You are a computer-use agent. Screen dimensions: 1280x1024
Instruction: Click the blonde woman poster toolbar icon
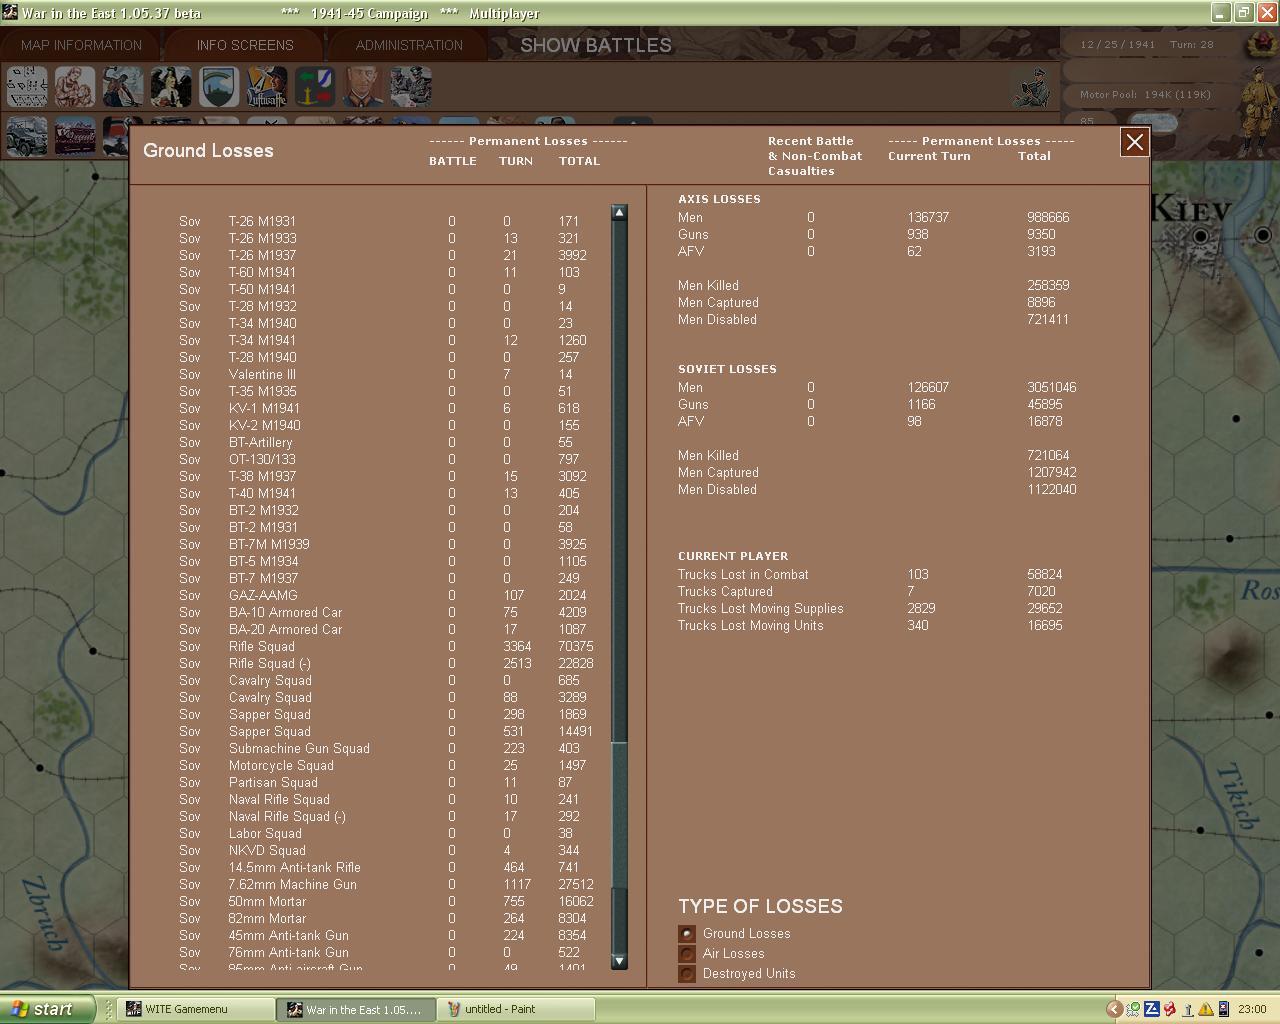pos(171,87)
